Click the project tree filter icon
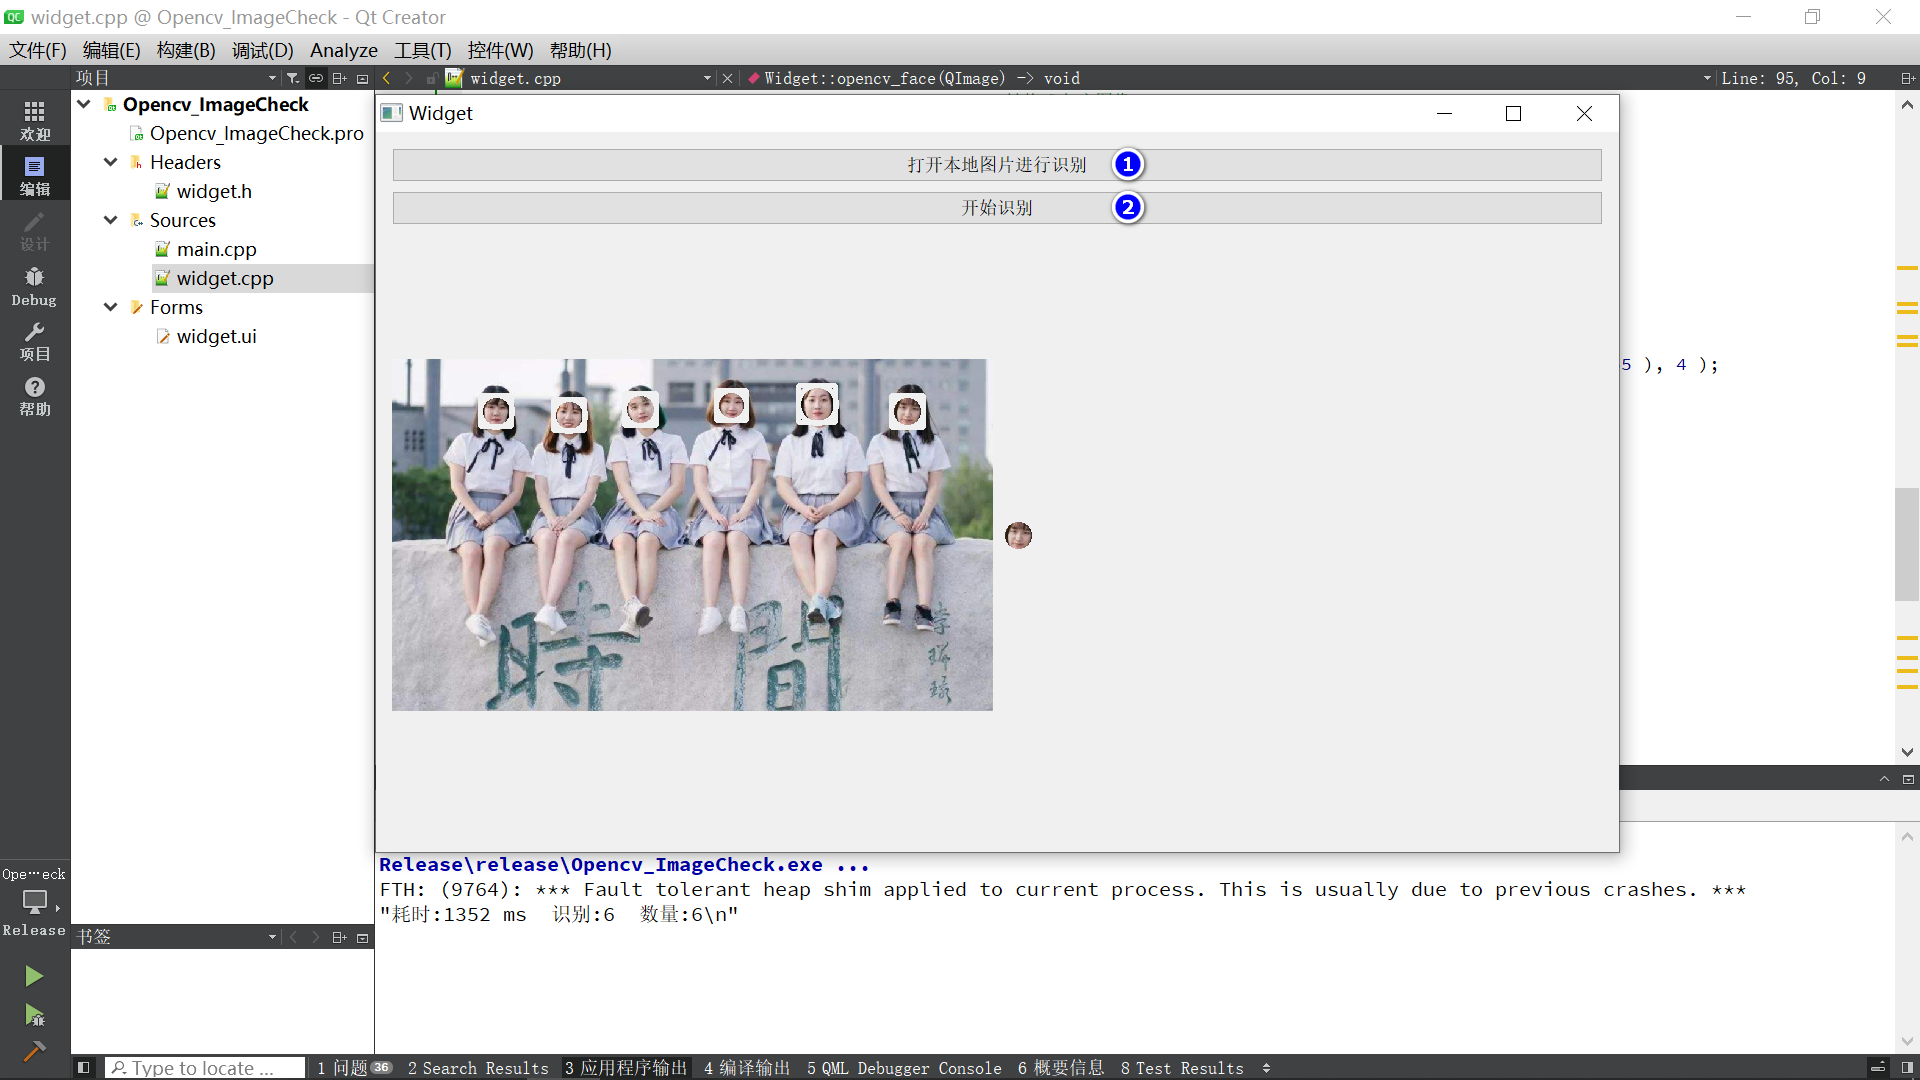Image resolution: width=1920 pixels, height=1080 pixels. (x=292, y=78)
